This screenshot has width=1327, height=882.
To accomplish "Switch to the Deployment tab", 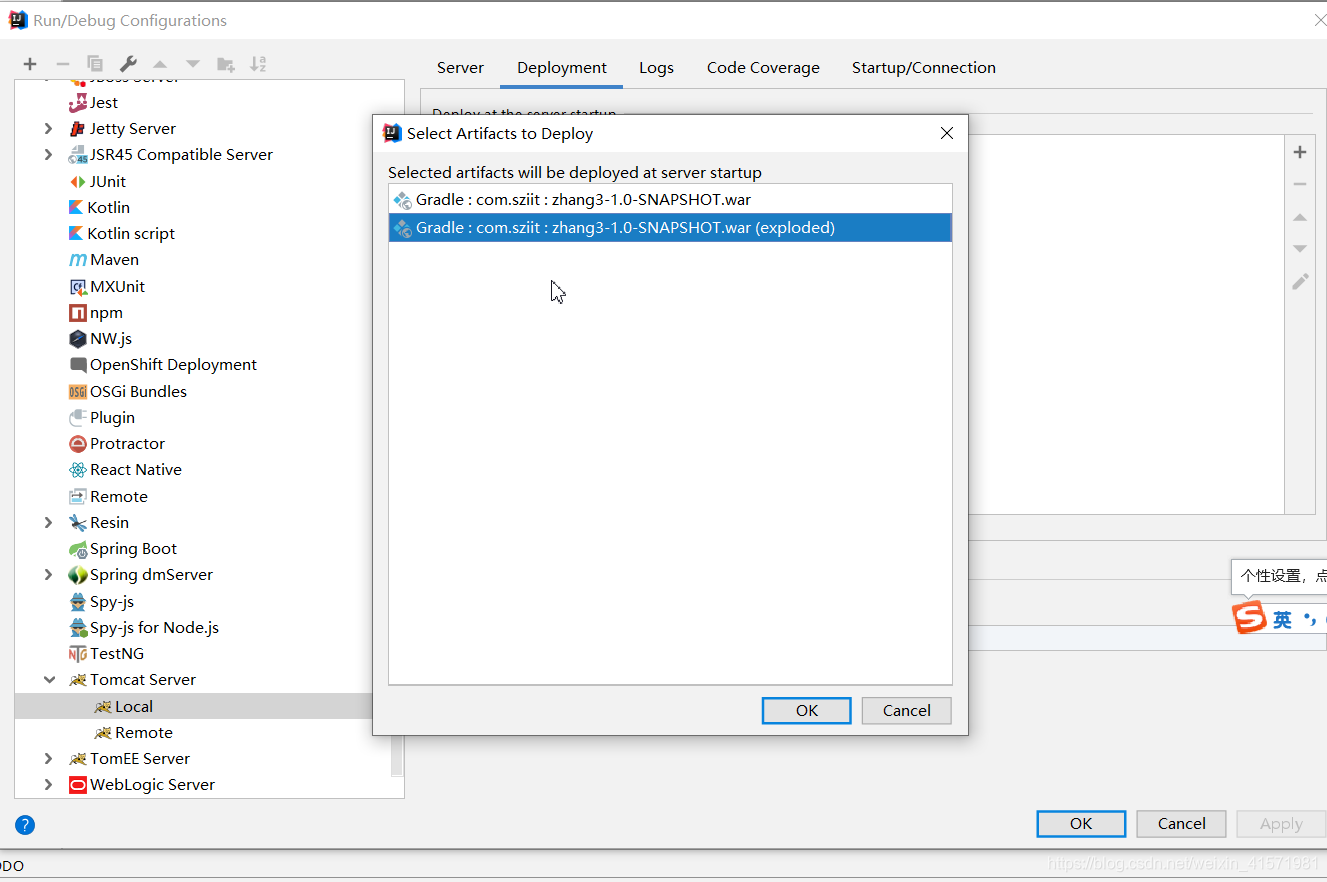I will (562, 68).
